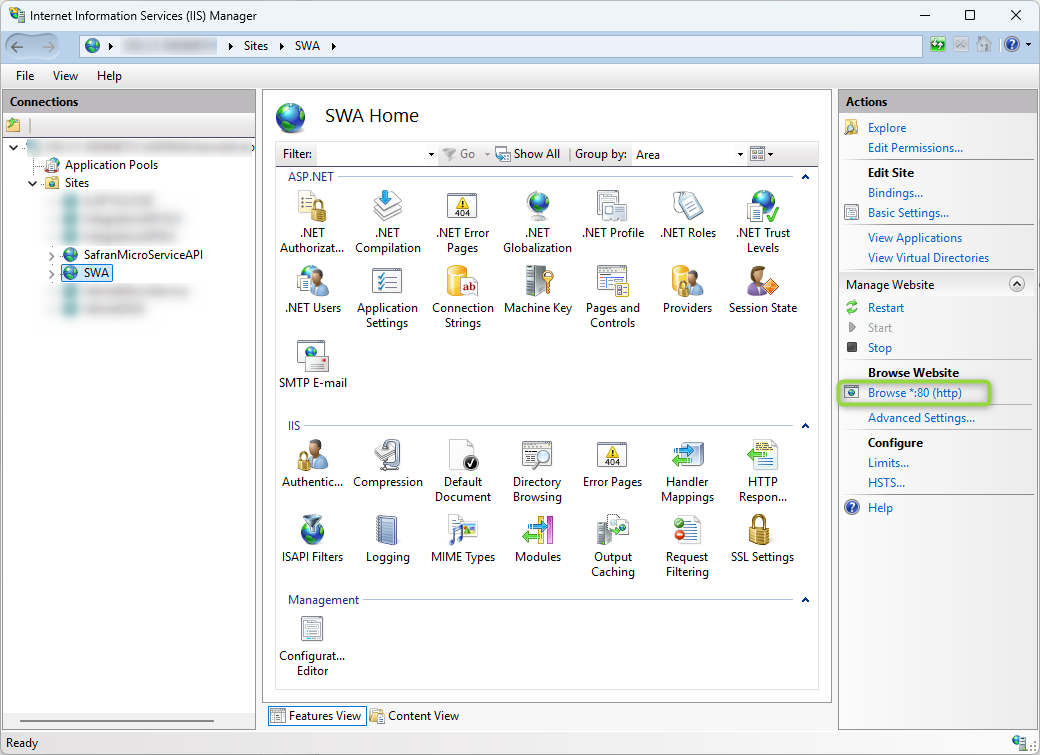This screenshot has height=755, width=1040.
Task: Open Handler Mappings feature
Action: (x=687, y=471)
